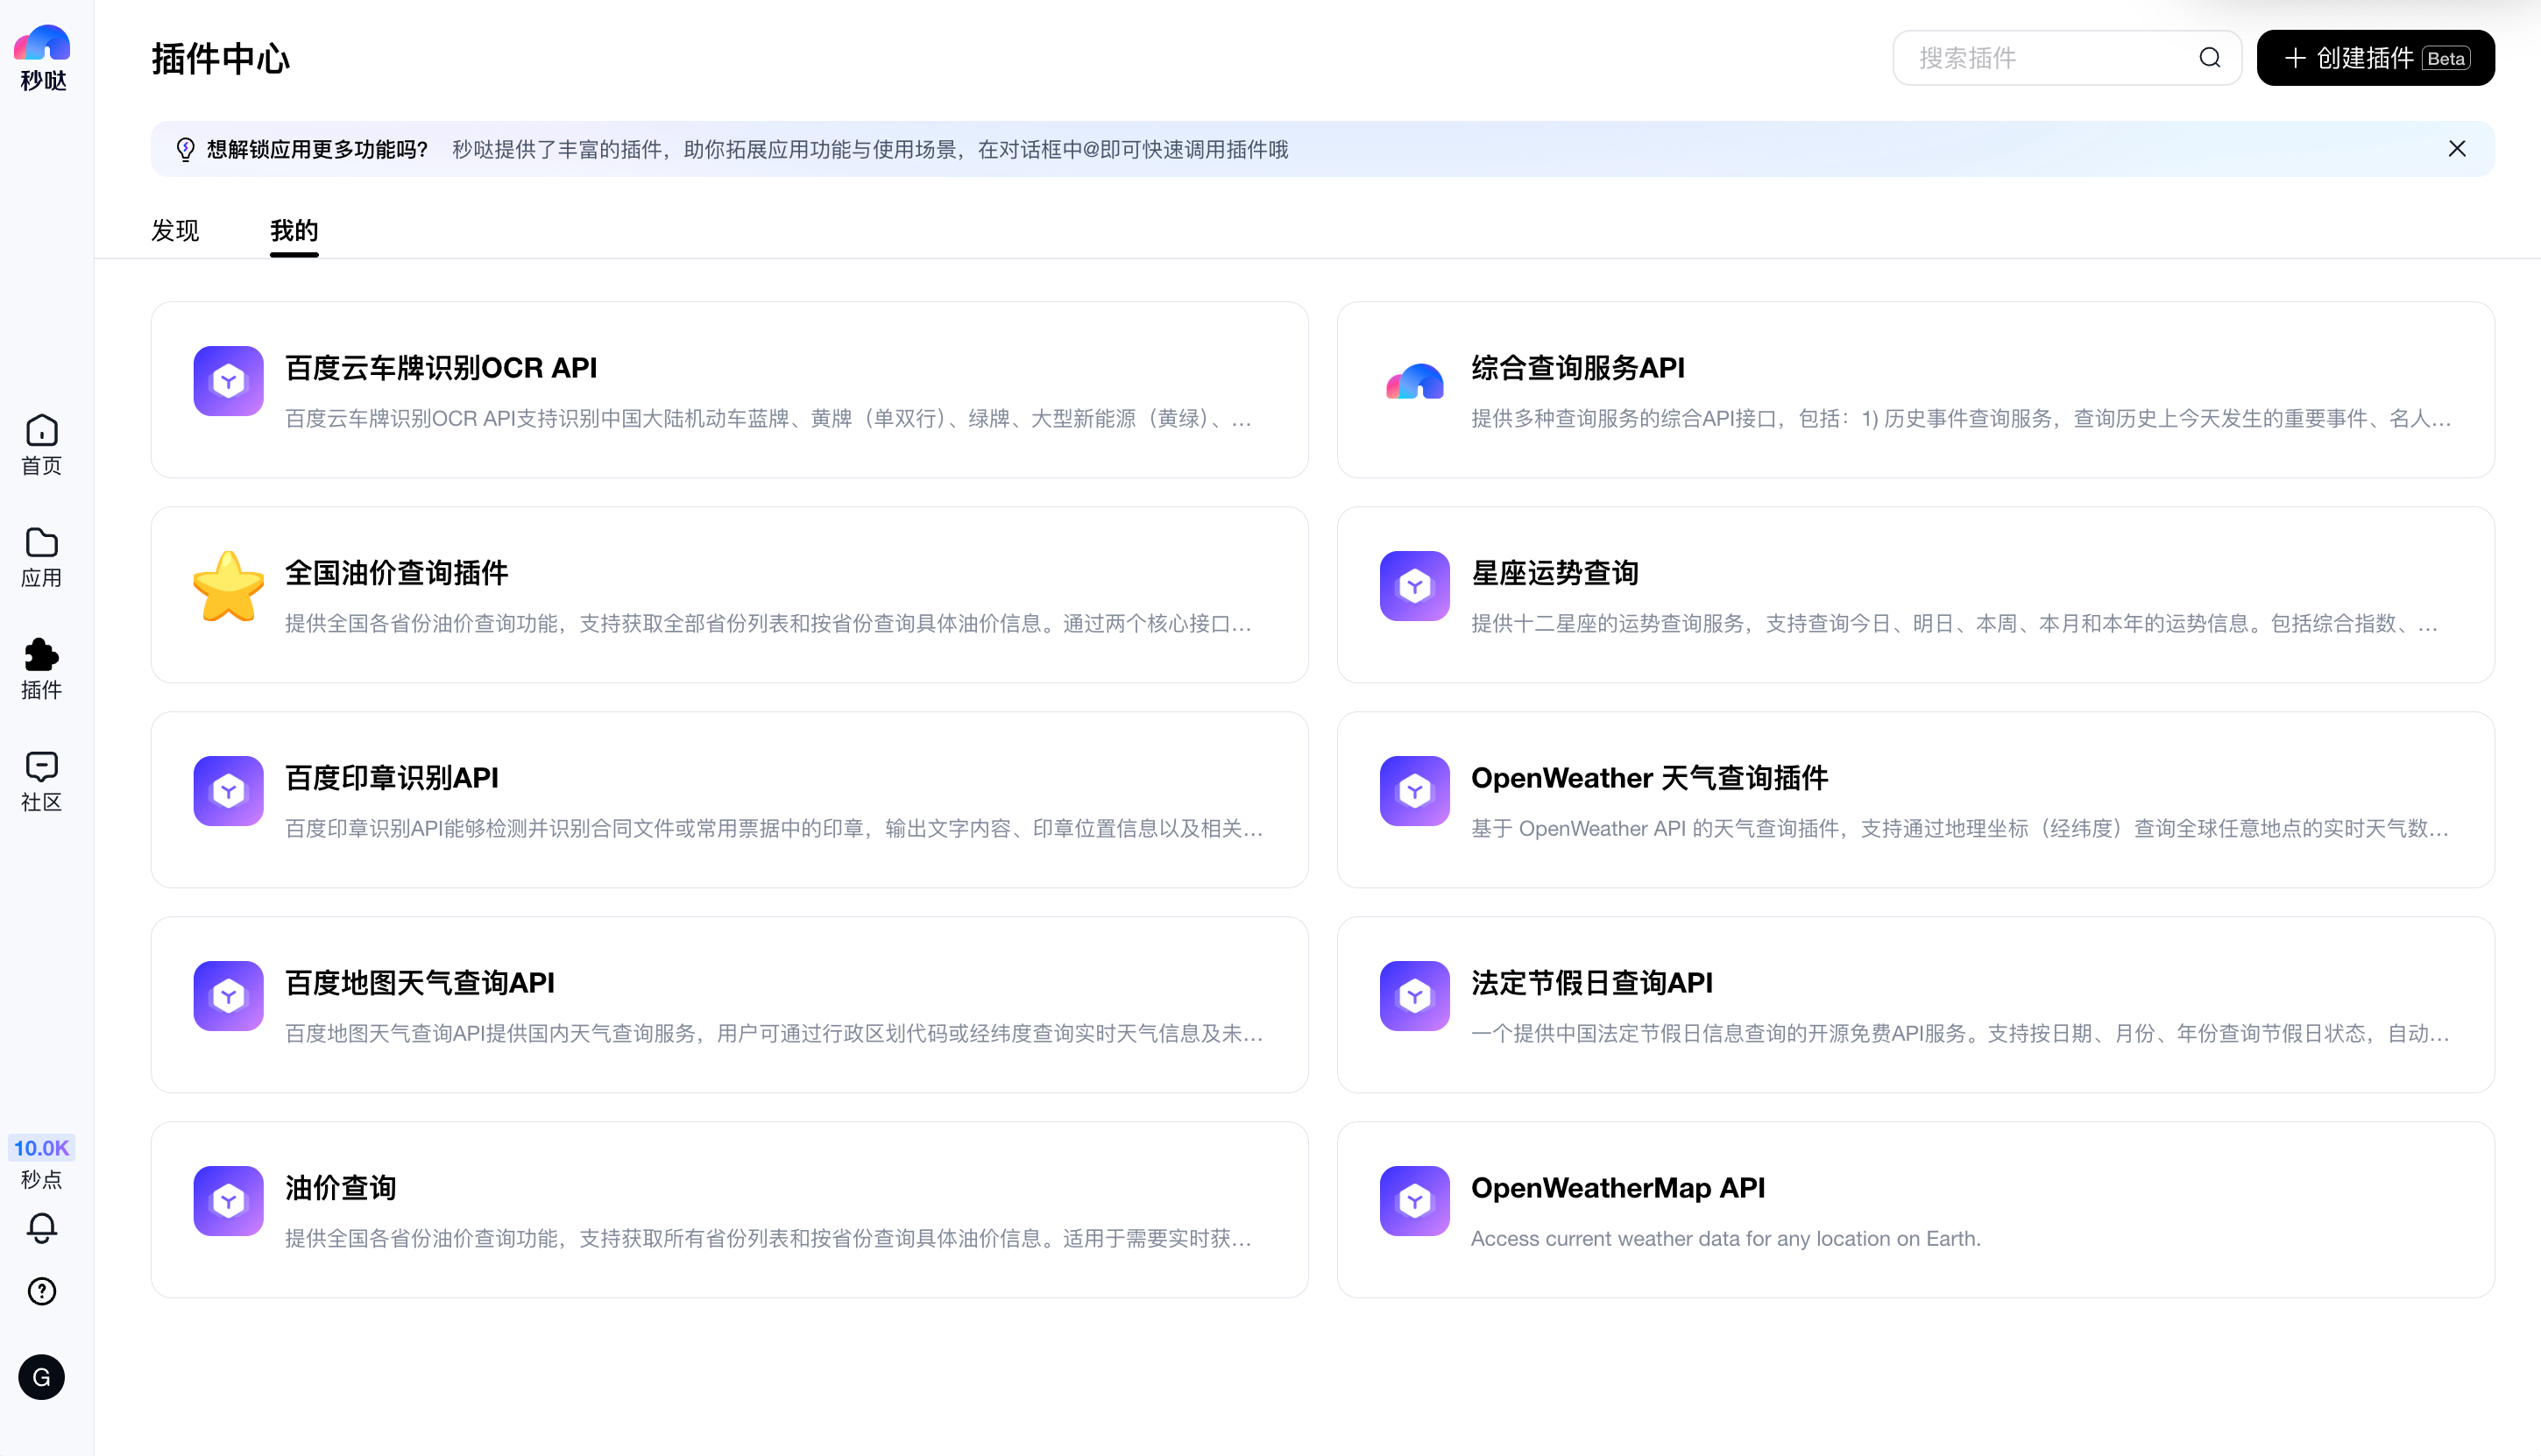Screen dimensions: 2541x1456
Task: Click the star icon of 全国油价查询插件
Action: pos(228,586)
